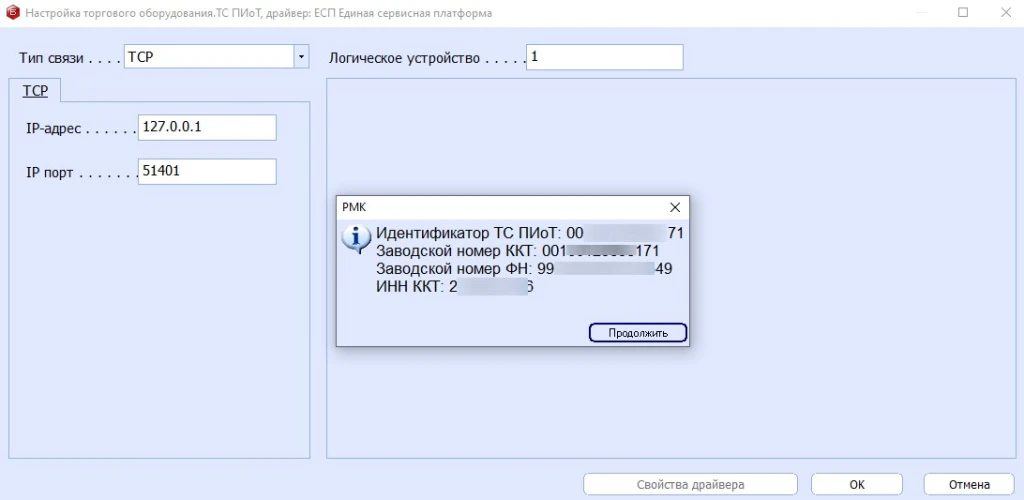Click the Идентификатор ТС ПИоТ text line
Image resolution: width=1024 pixels, height=500 pixels.
tap(529, 233)
